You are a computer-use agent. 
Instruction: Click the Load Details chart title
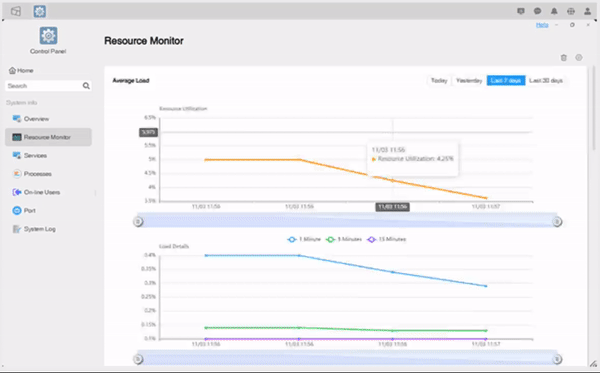(x=174, y=246)
